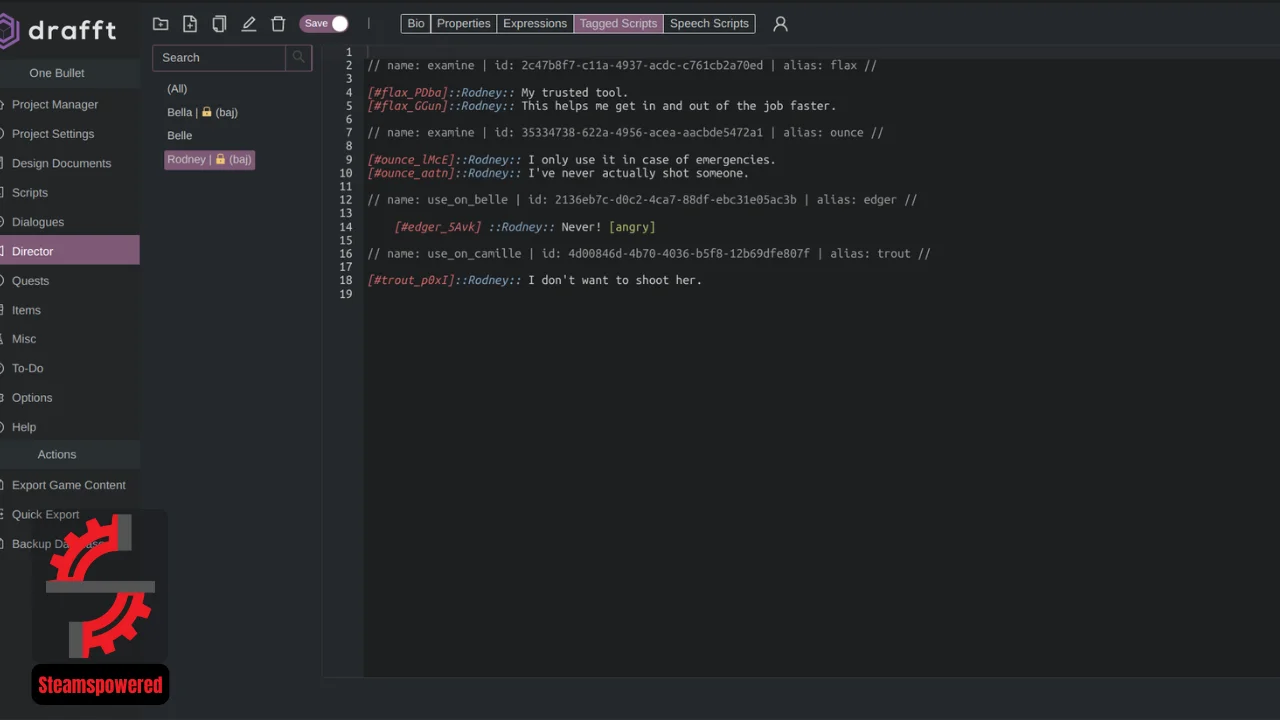Click the use_on_camille comment line
This screenshot has width=1280, height=720.
649,254
